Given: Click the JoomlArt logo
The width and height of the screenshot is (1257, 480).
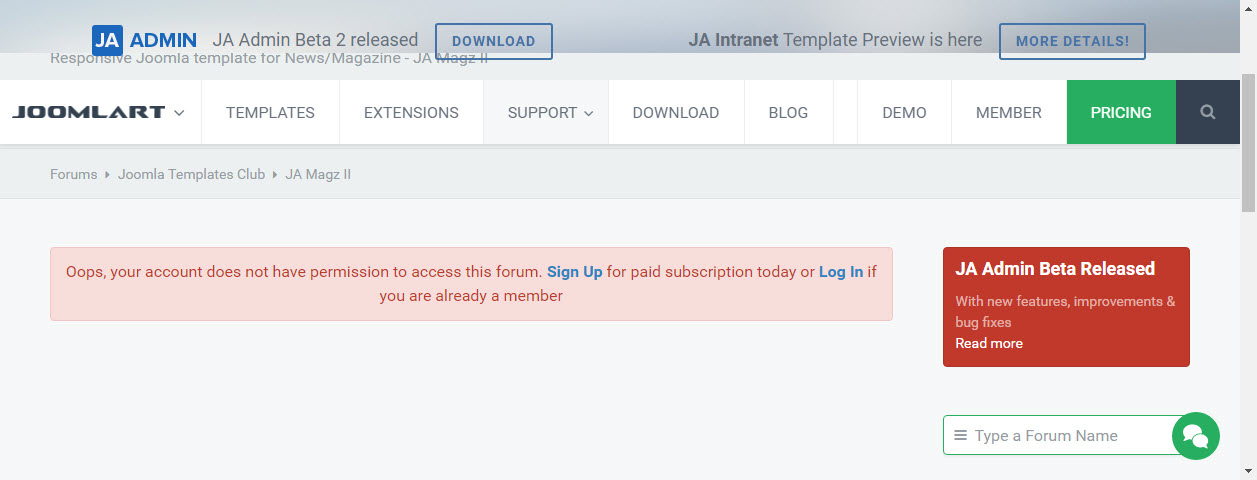Looking at the screenshot, I should coord(88,112).
